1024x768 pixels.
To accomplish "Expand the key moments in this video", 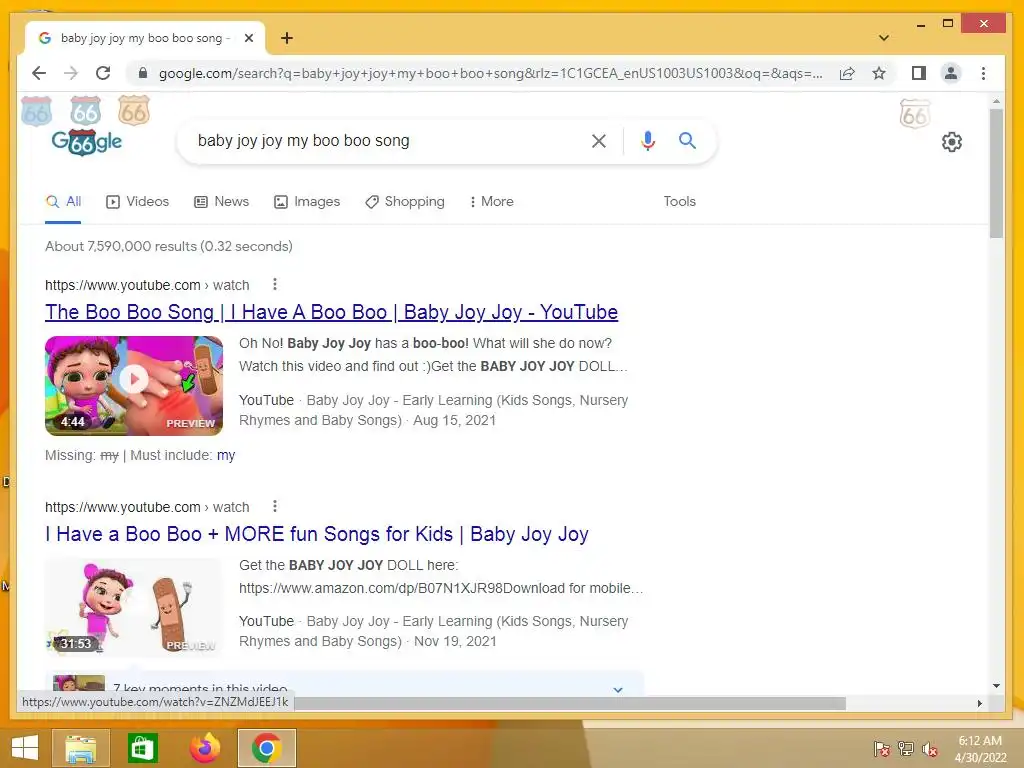I will [x=618, y=689].
